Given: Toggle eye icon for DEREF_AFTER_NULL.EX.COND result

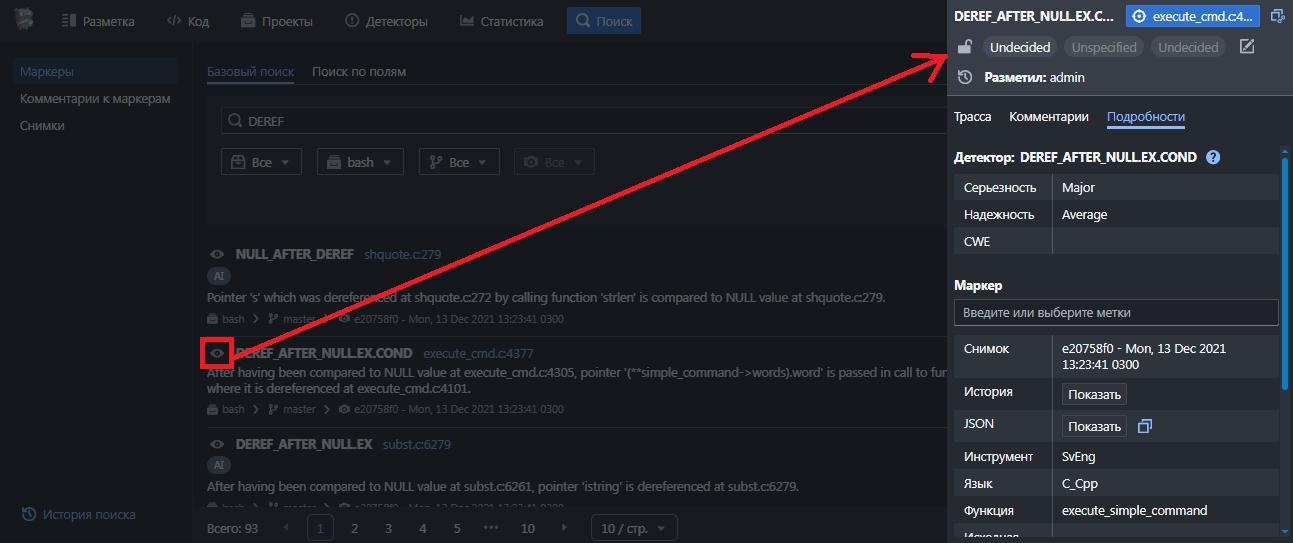Looking at the screenshot, I should tap(217, 353).
